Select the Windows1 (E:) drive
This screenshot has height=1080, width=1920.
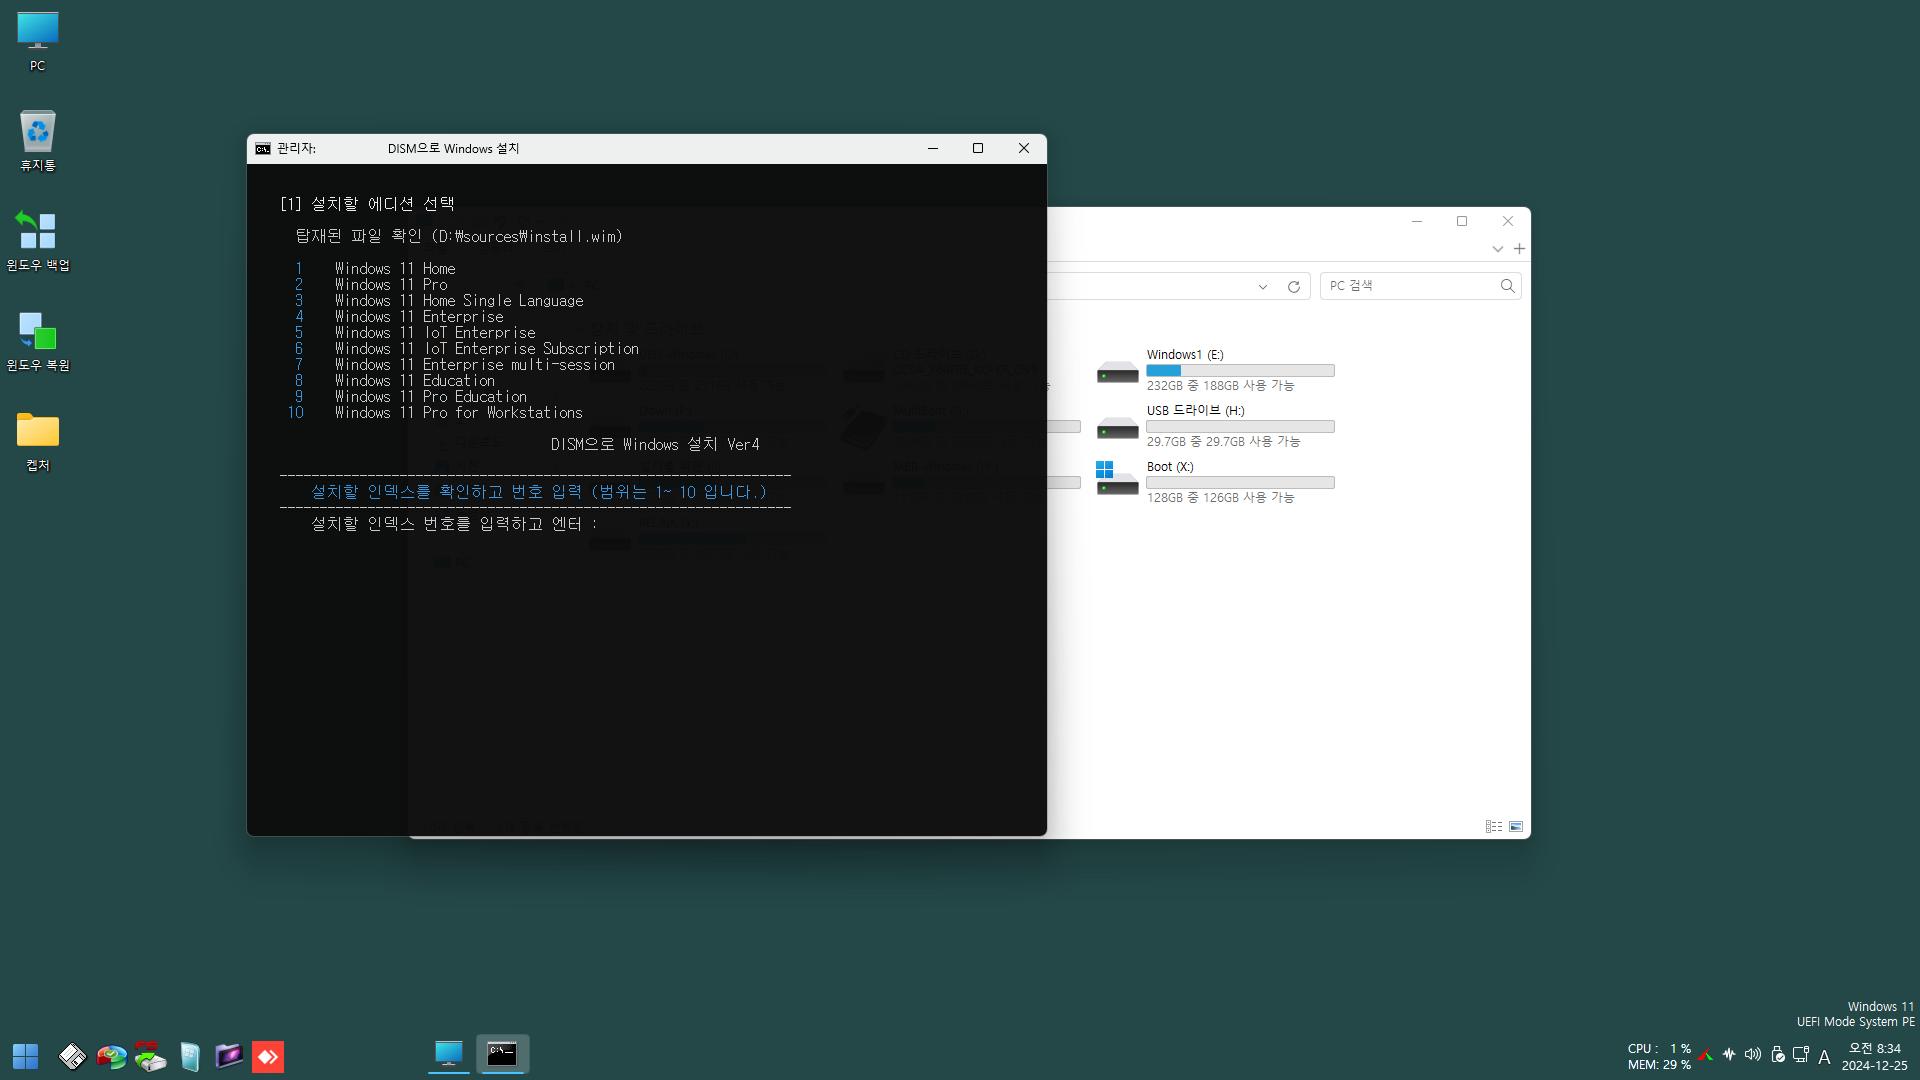[1216, 370]
